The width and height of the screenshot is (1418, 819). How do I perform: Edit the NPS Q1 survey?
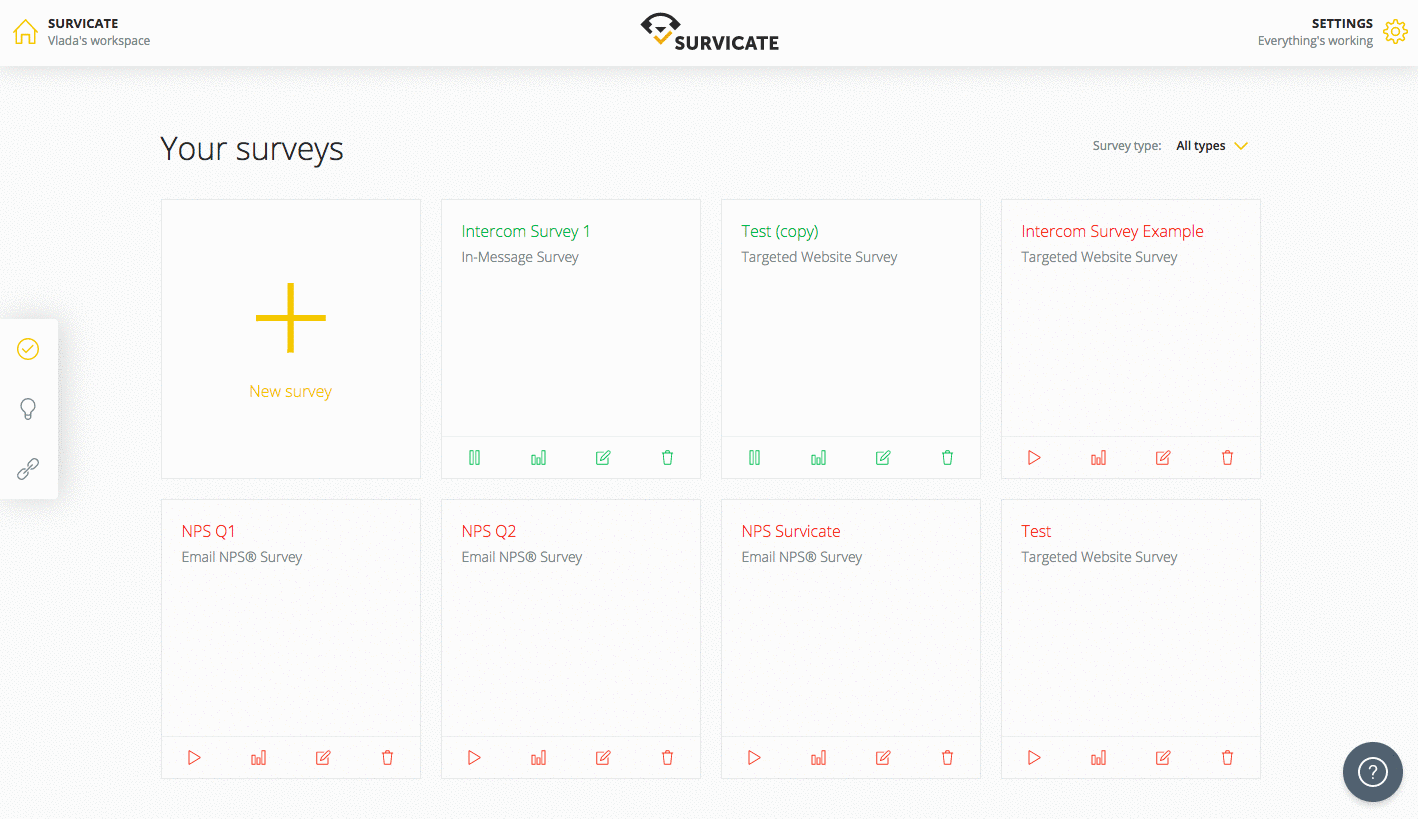tap(323, 758)
